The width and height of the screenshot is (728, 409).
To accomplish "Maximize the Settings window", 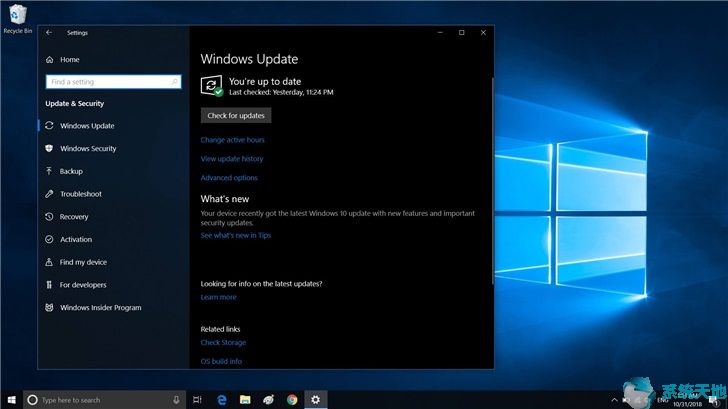I will point(462,32).
